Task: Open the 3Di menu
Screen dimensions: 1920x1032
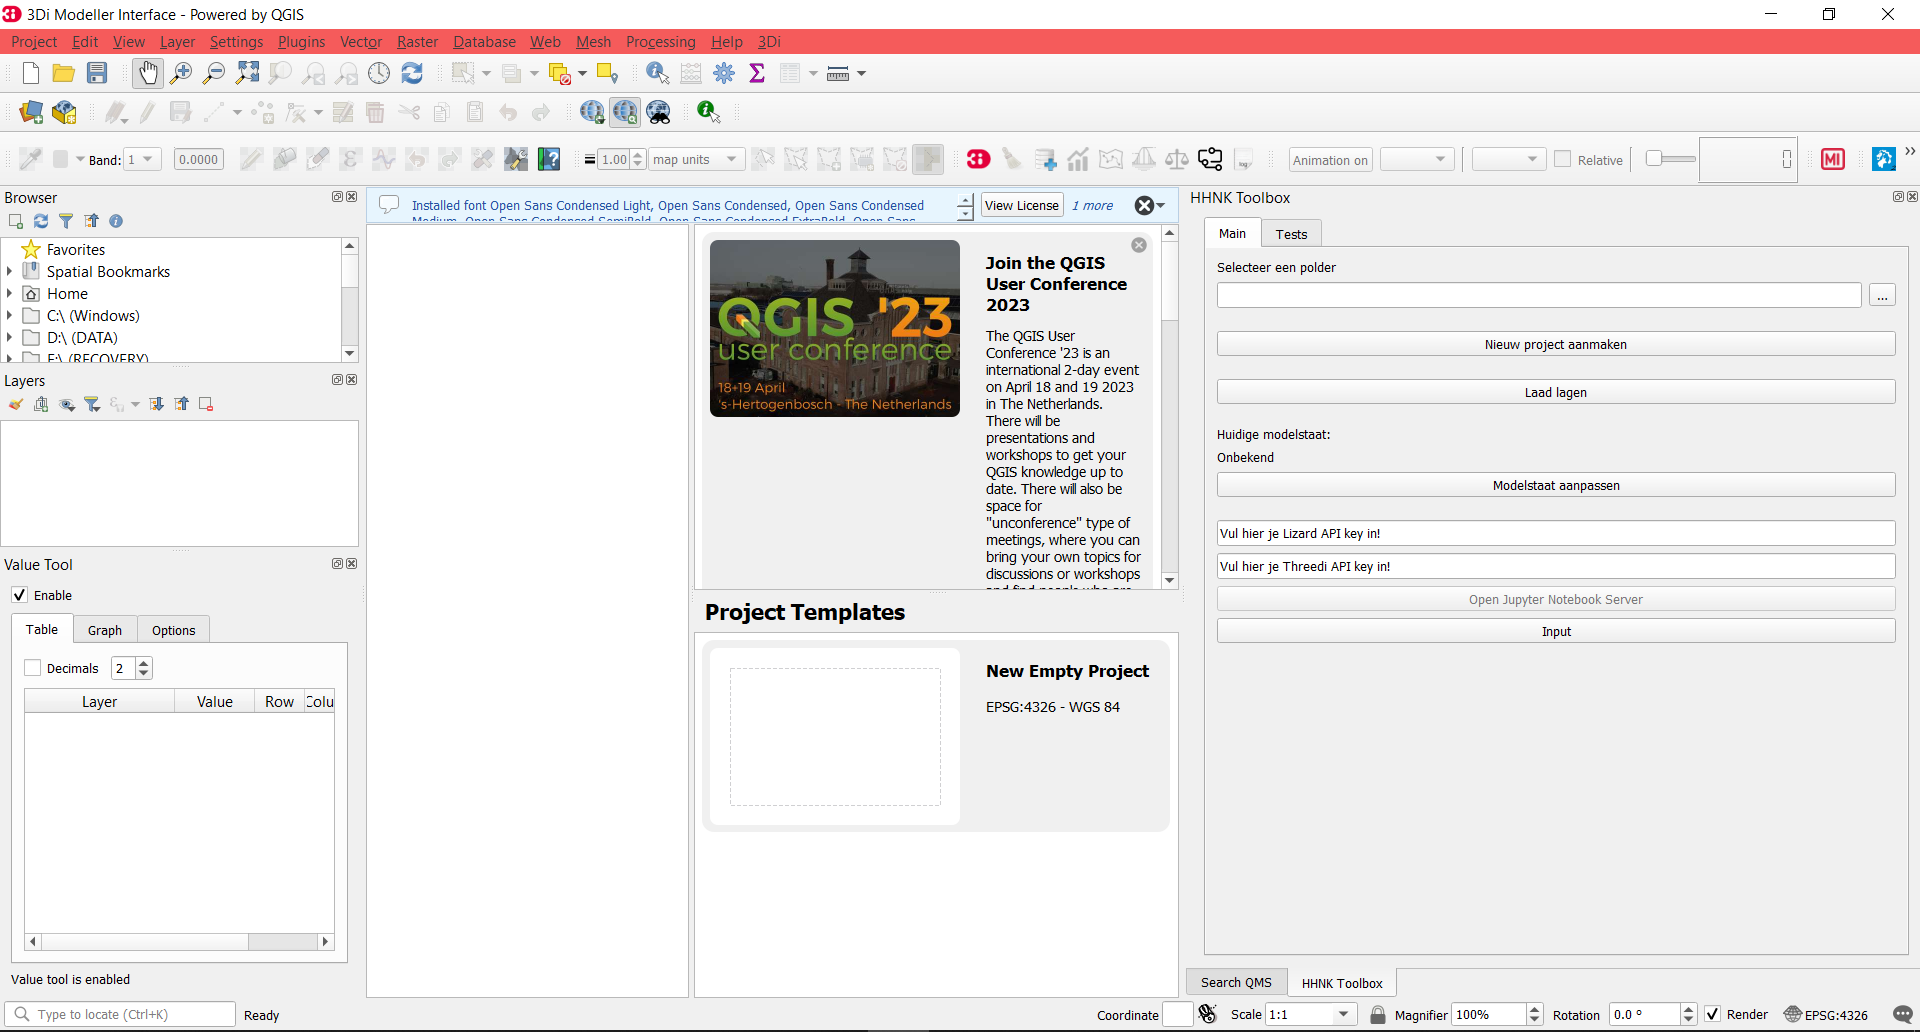Action: point(769,41)
